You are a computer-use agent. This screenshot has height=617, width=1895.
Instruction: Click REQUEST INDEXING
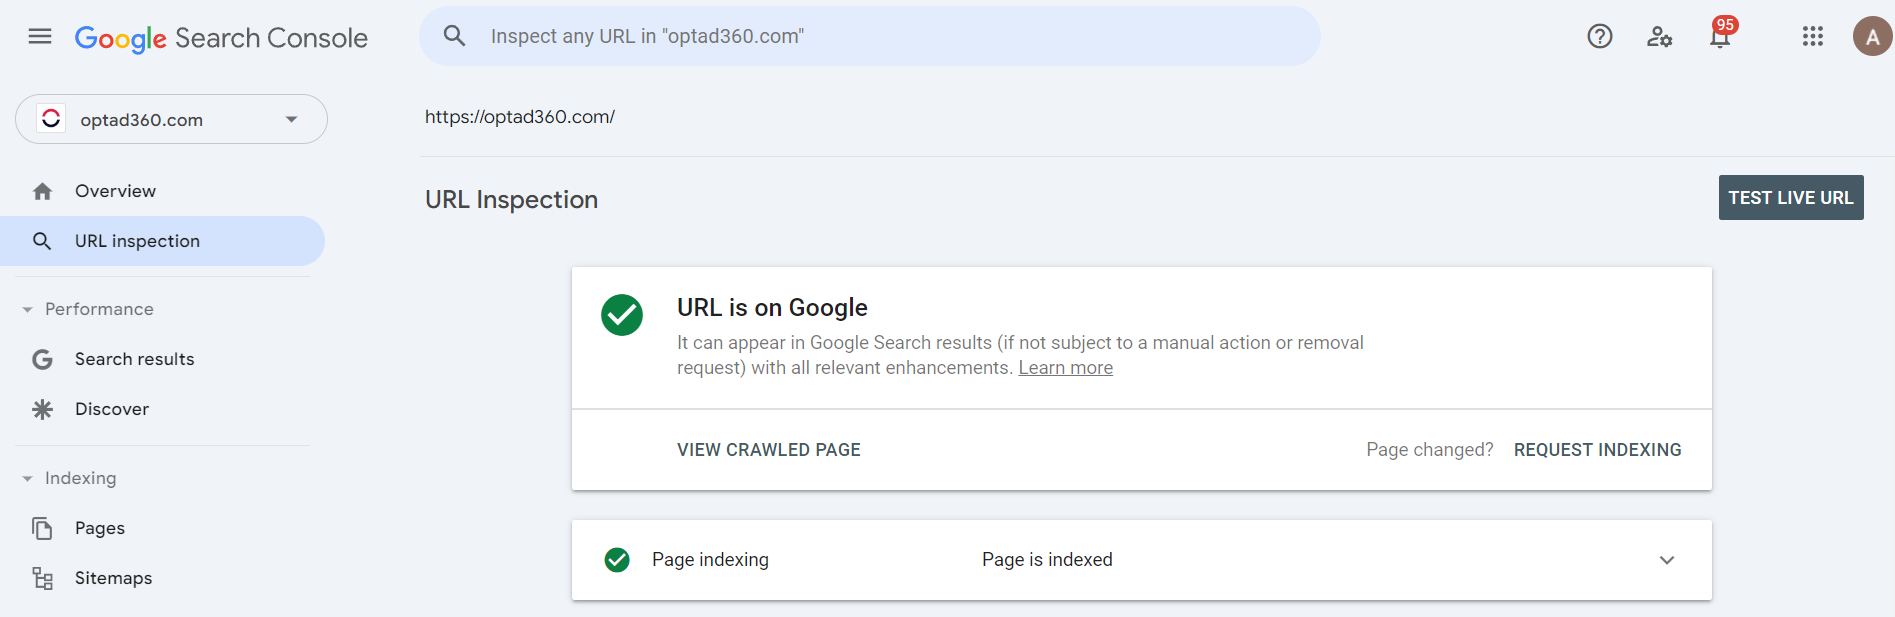(1597, 450)
